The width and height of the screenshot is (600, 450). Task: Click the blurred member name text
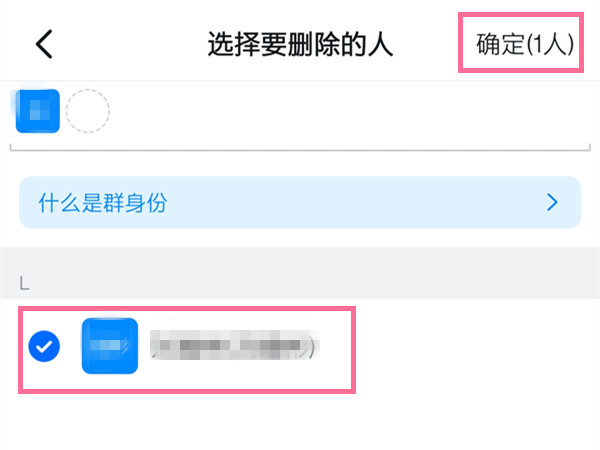pyautogui.click(x=232, y=347)
